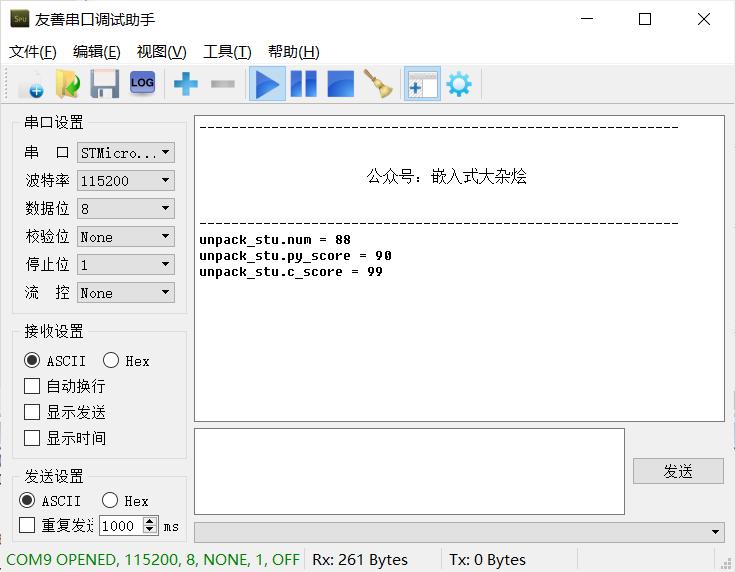
Task: Click the gray minus toolbar icon
Action: coord(223,84)
